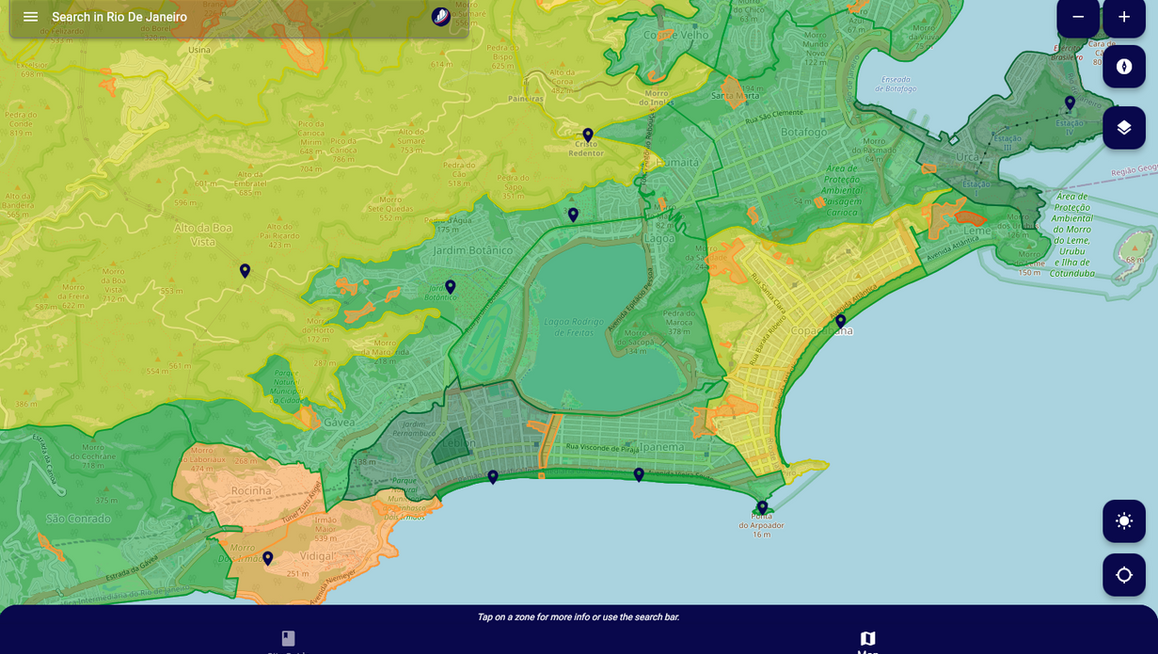Open the map layers button
Viewport: 1158px width, 654px height.
(x=1124, y=128)
